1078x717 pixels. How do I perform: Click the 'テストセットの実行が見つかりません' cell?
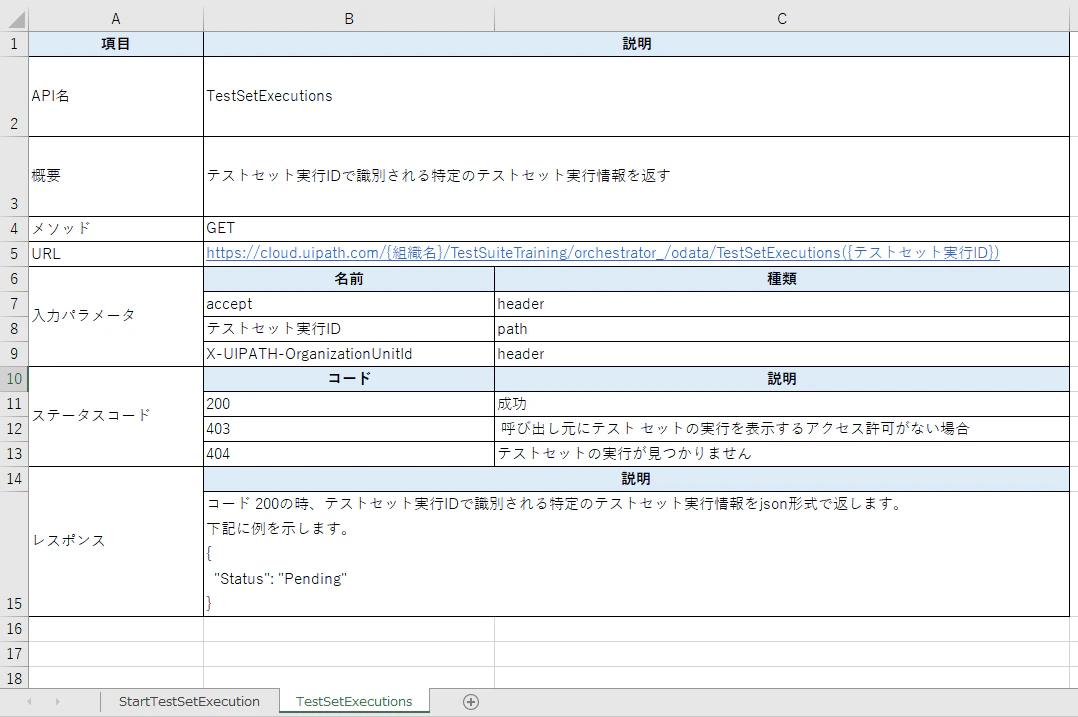click(x=782, y=454)
